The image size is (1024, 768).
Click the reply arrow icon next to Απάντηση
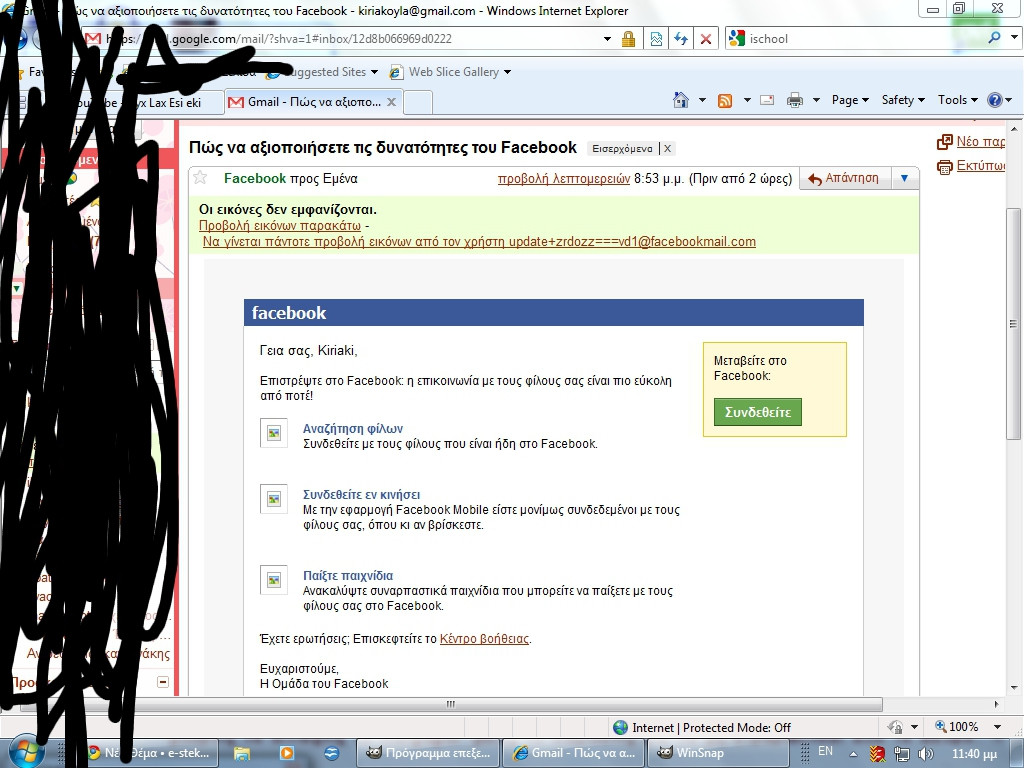(x=814, y=179)
